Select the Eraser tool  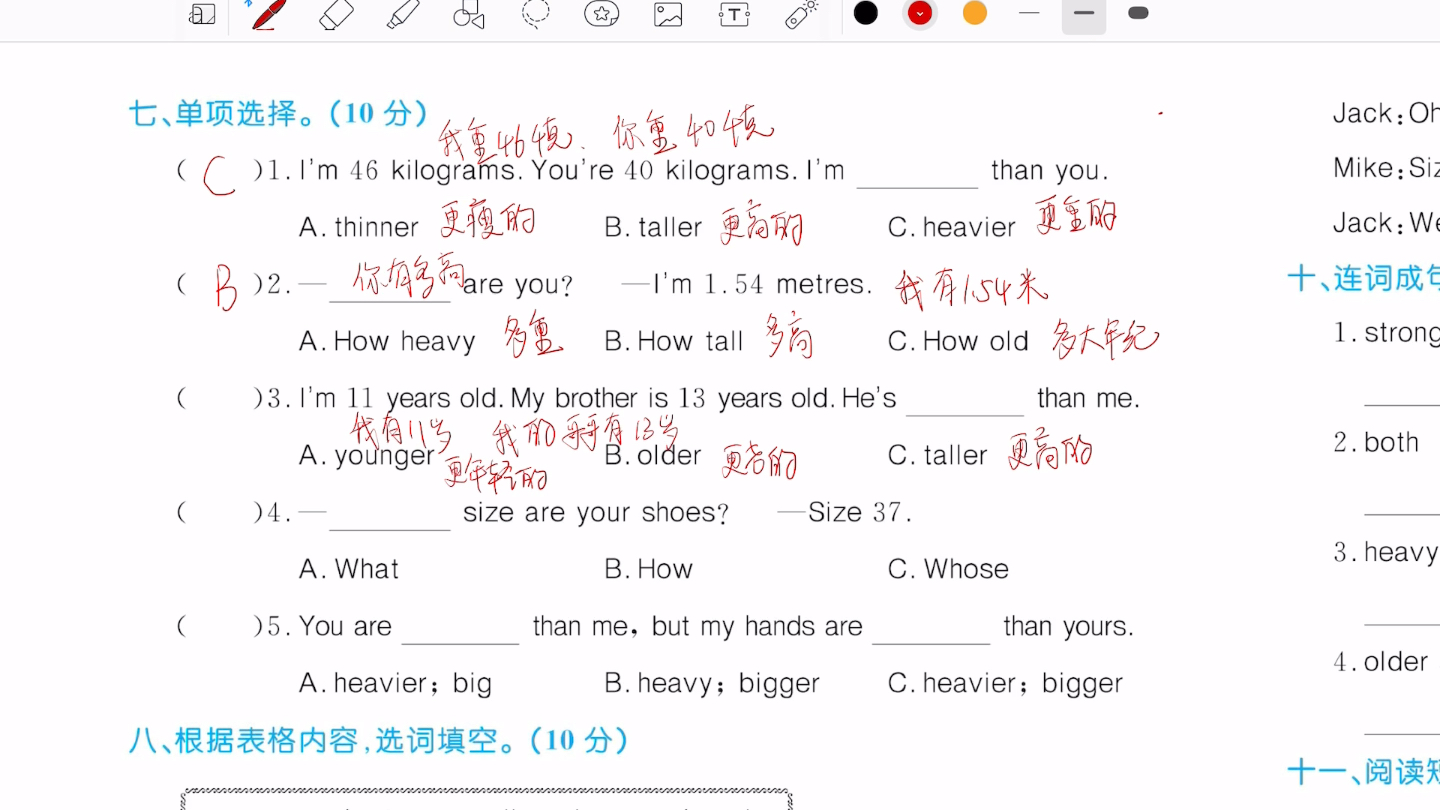pos(336,14)
